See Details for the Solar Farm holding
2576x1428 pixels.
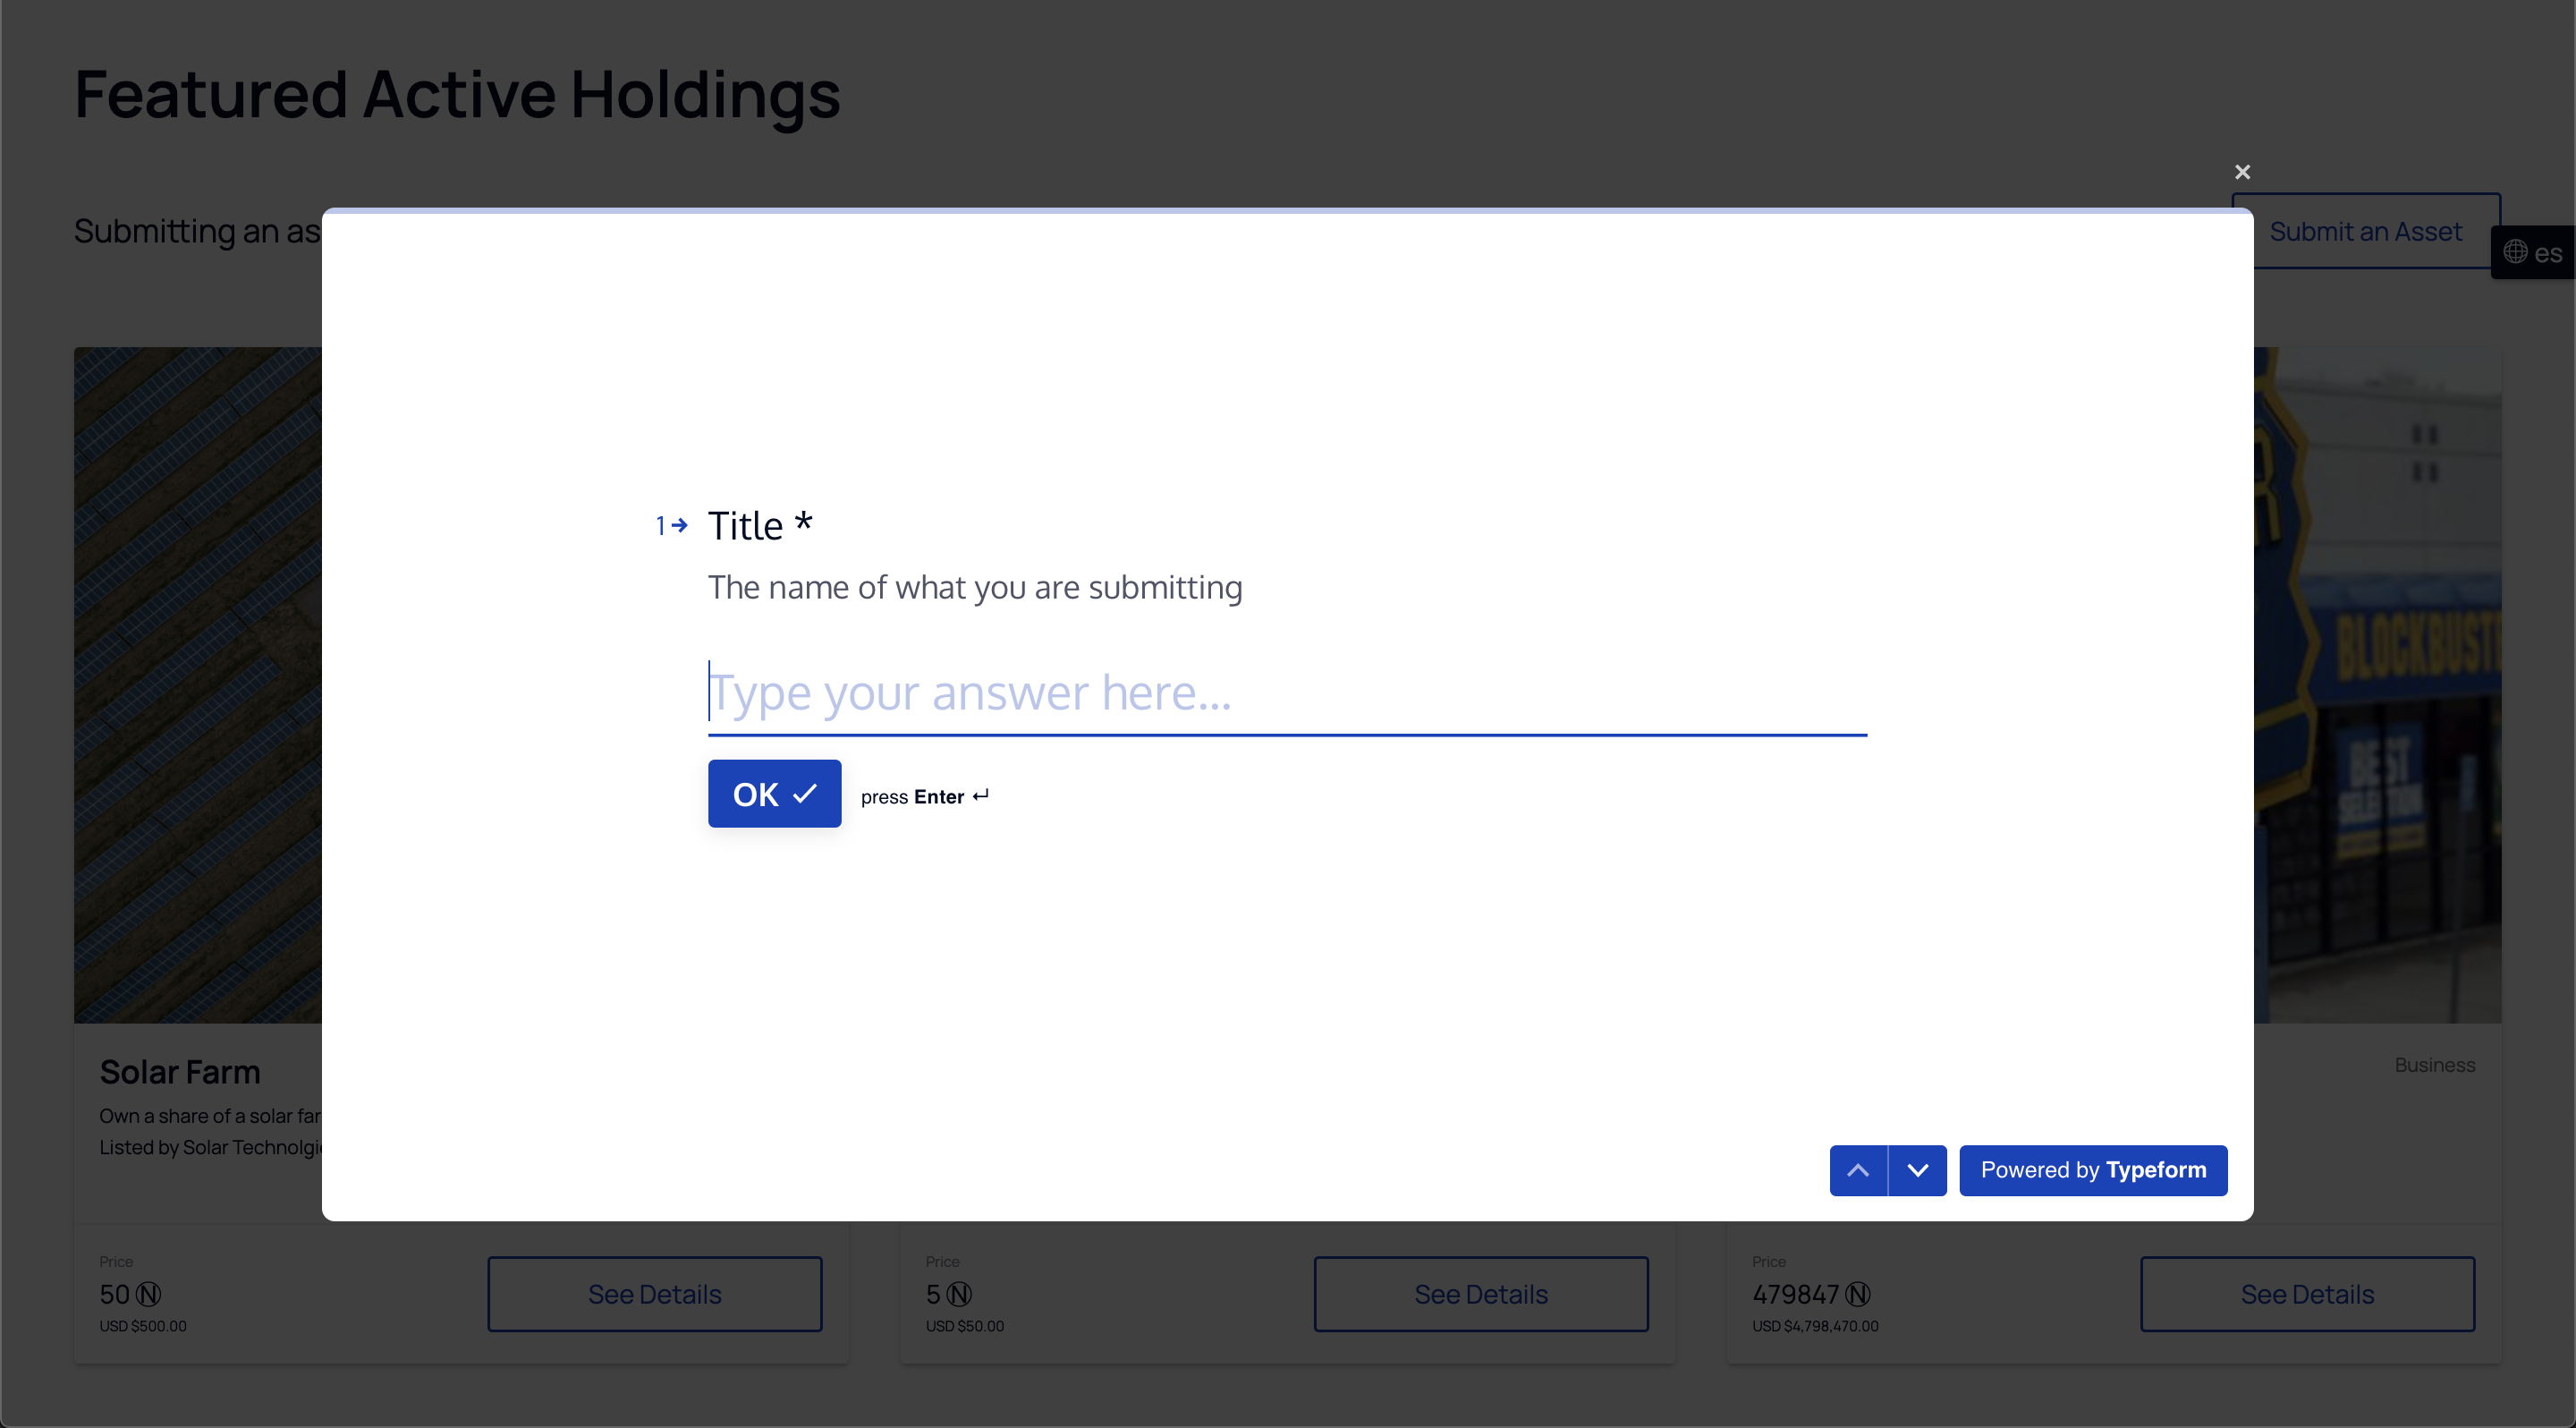(x=654, y=1294)
